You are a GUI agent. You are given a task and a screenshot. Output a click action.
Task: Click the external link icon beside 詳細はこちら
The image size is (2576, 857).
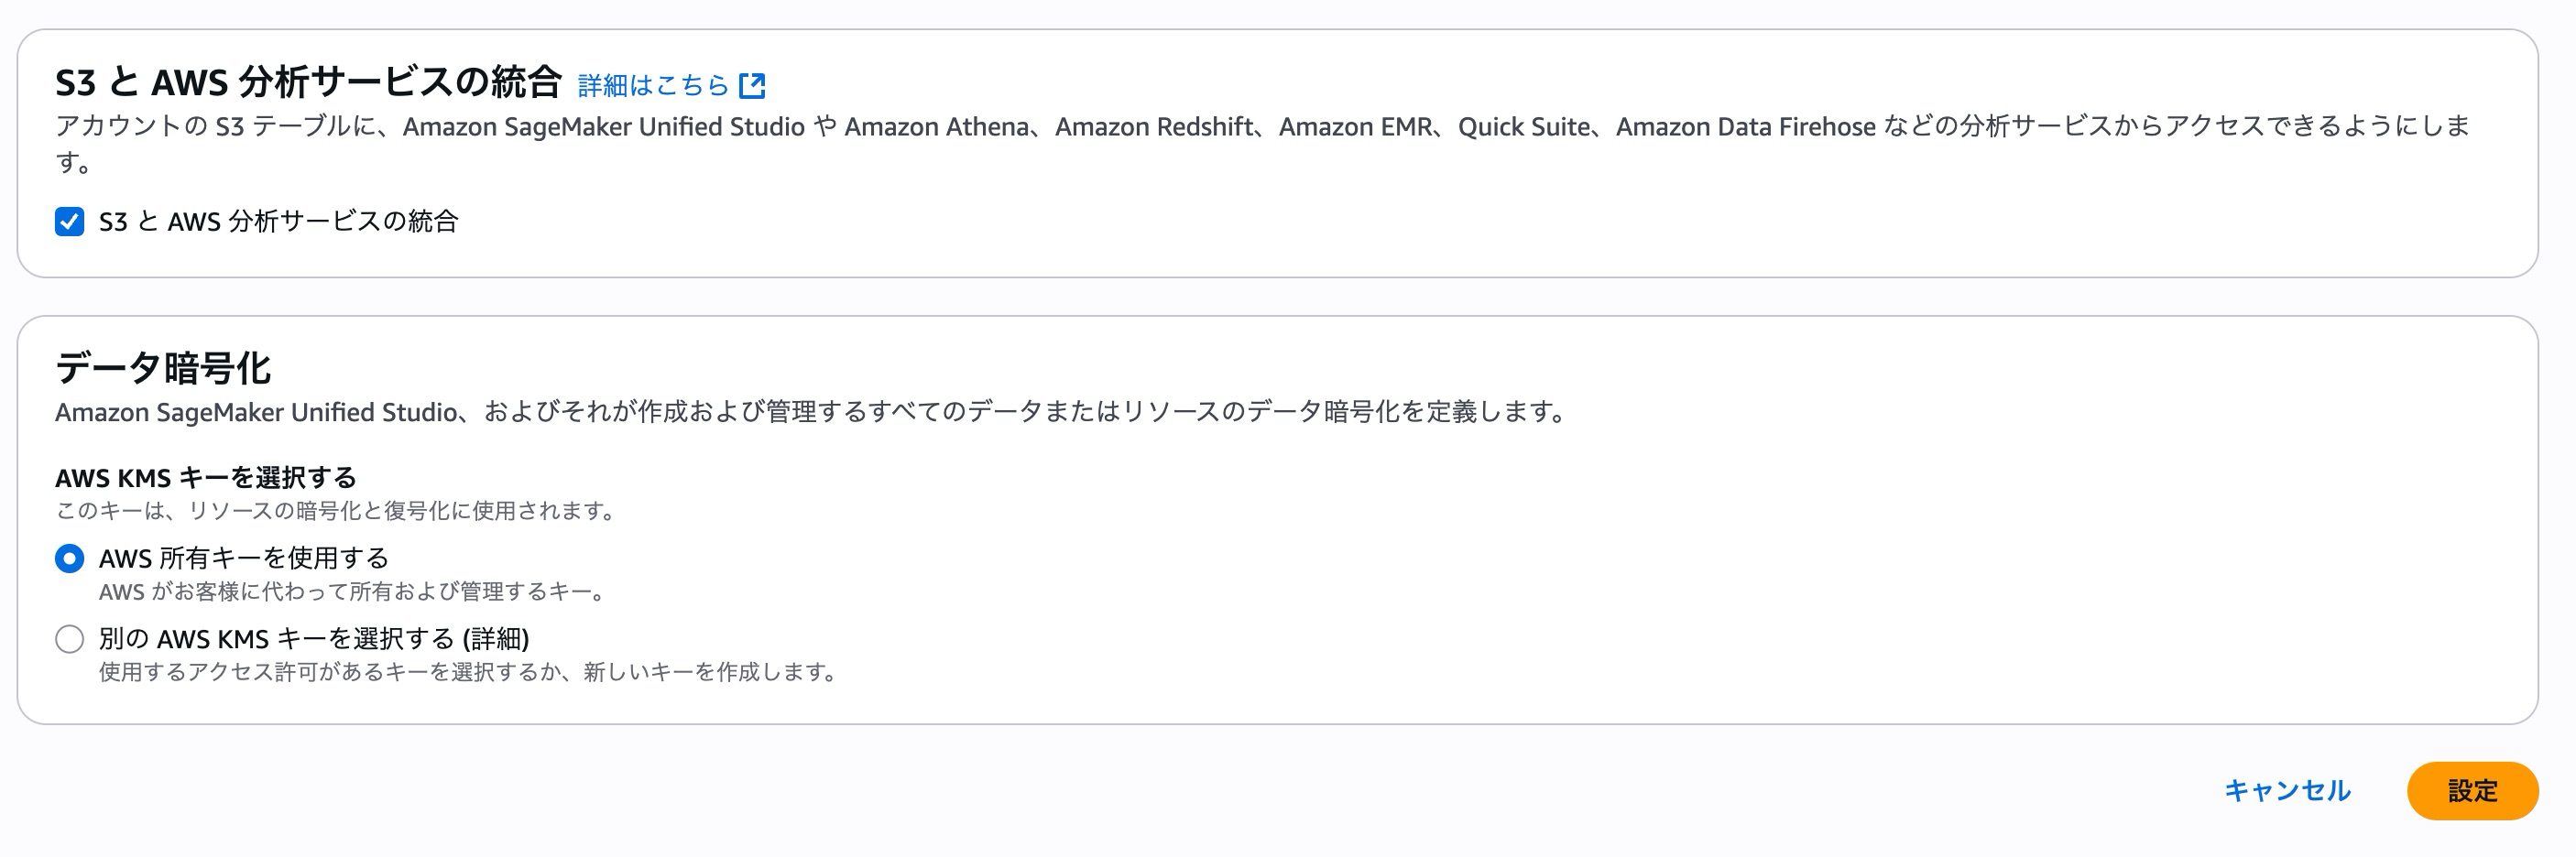point(752,86)
